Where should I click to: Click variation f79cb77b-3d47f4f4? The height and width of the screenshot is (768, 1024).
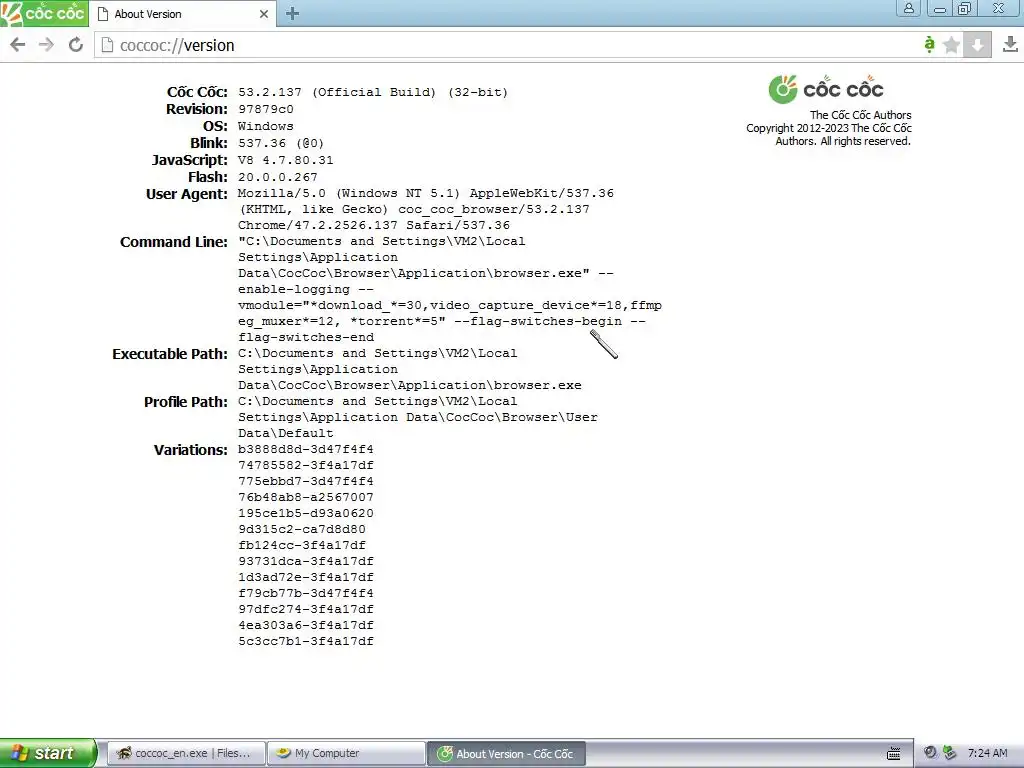pyautogui.click(x=306, y=593)
